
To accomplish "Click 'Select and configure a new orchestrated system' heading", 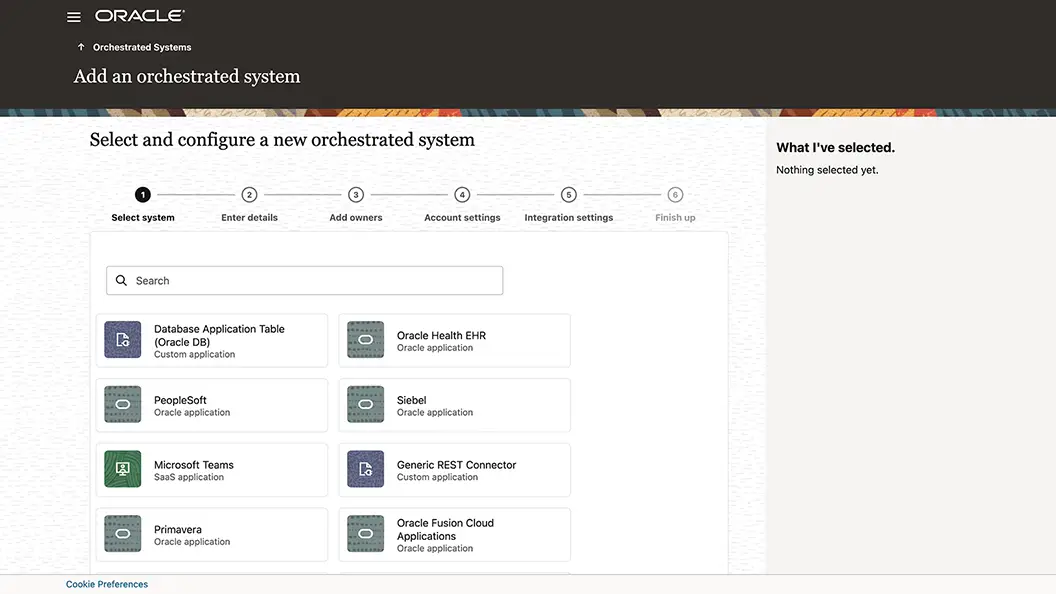I will (x=282, y=139).
